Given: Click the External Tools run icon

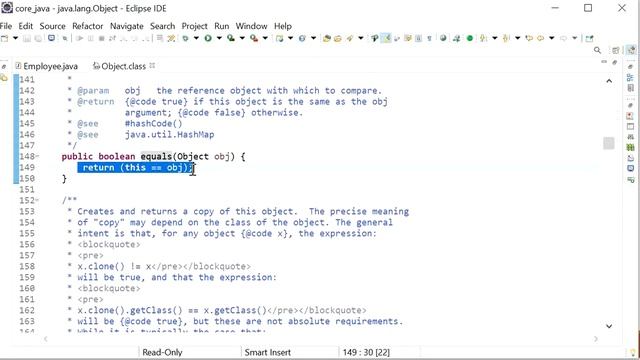Looking at the screenshot, I should click(254, 38).
